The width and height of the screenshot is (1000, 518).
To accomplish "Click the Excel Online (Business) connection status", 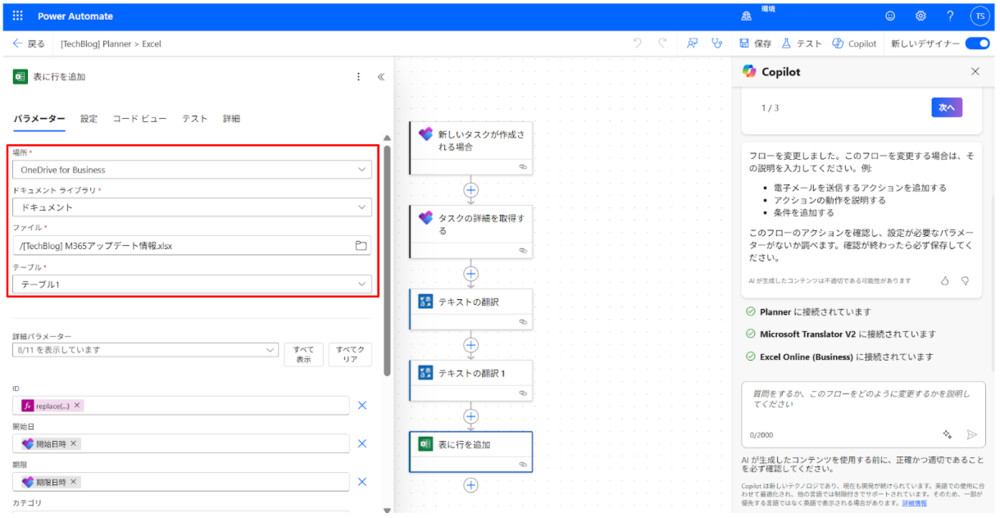I will [840, 356].
